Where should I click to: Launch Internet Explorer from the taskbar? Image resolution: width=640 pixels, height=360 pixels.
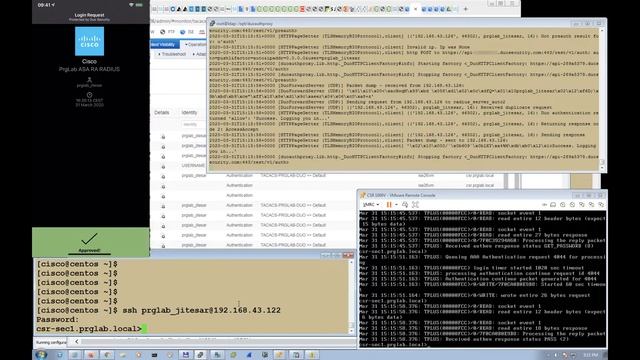point(60,355)
